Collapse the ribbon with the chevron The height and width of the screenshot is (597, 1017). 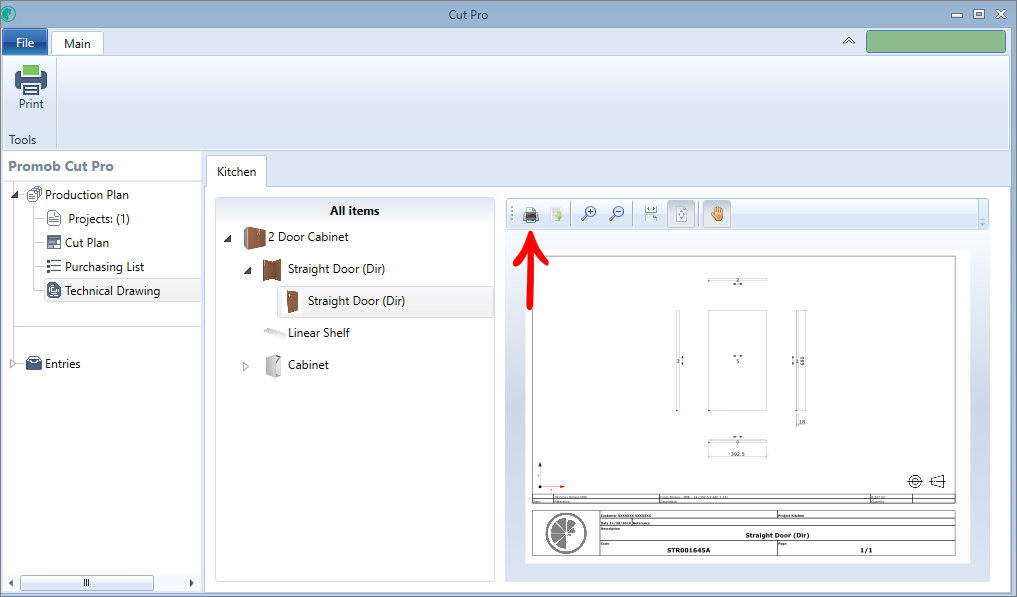848,41
